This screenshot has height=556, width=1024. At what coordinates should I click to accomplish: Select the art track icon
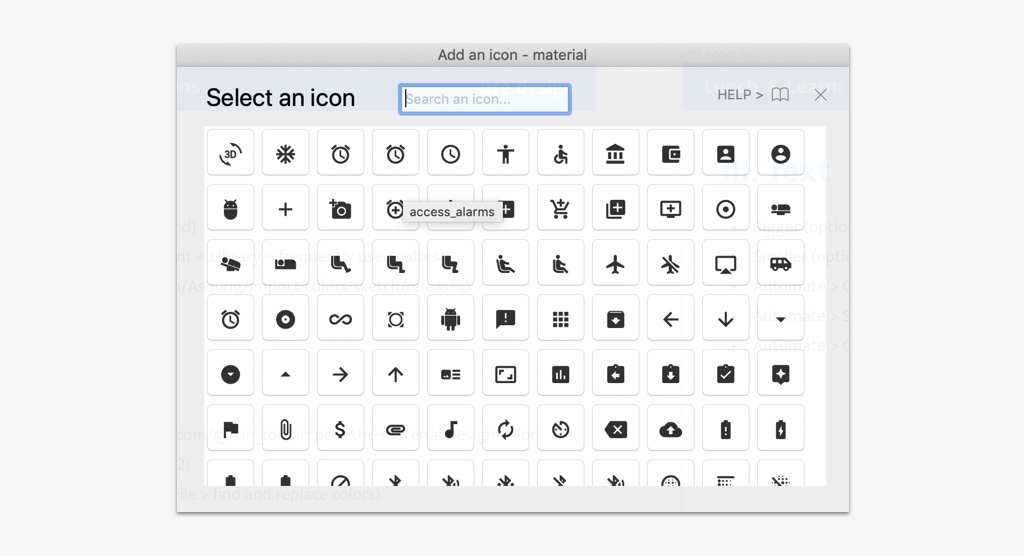click(x=451, y=374)
